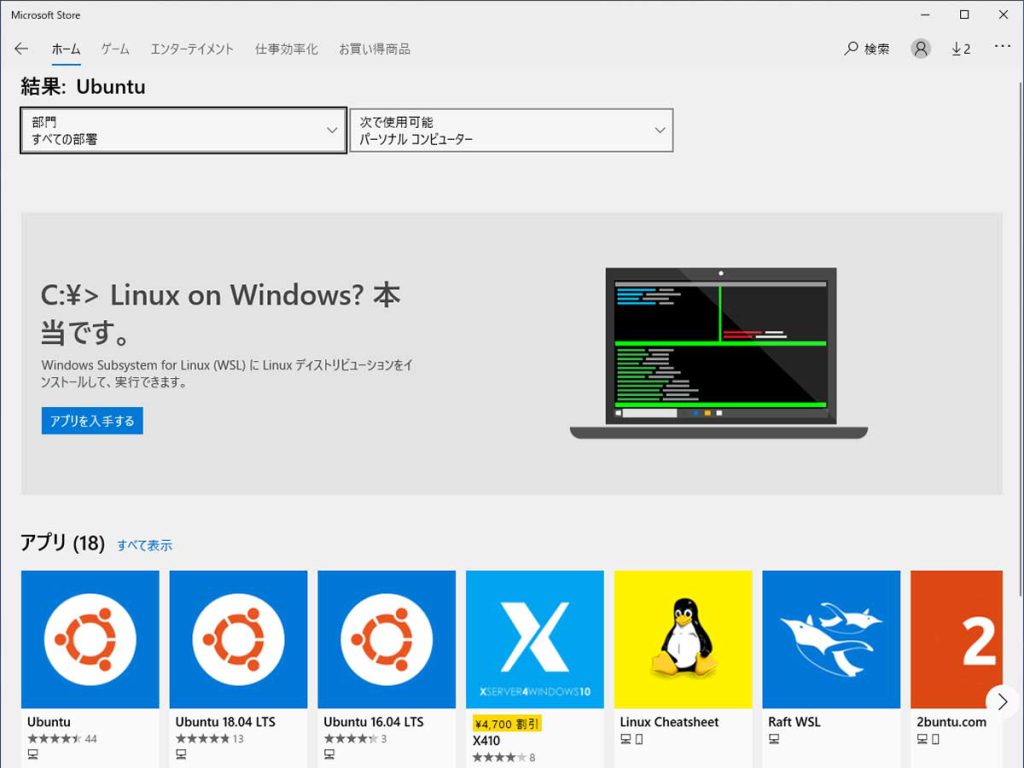Open the Ubuntu 18.04 LTS tile icon
The height and width of the screenshot is (768, 1024).
(238, 639)
